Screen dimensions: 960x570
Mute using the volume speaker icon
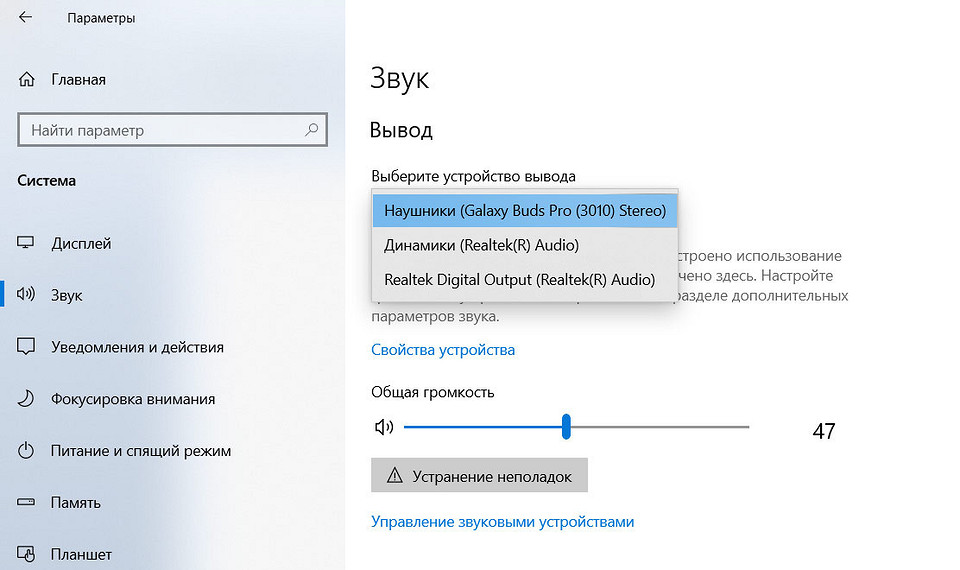[x=384, y=427]
